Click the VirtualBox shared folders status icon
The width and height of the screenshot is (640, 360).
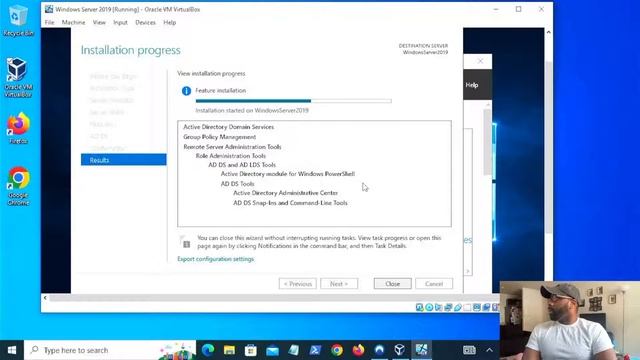(467, 307)
